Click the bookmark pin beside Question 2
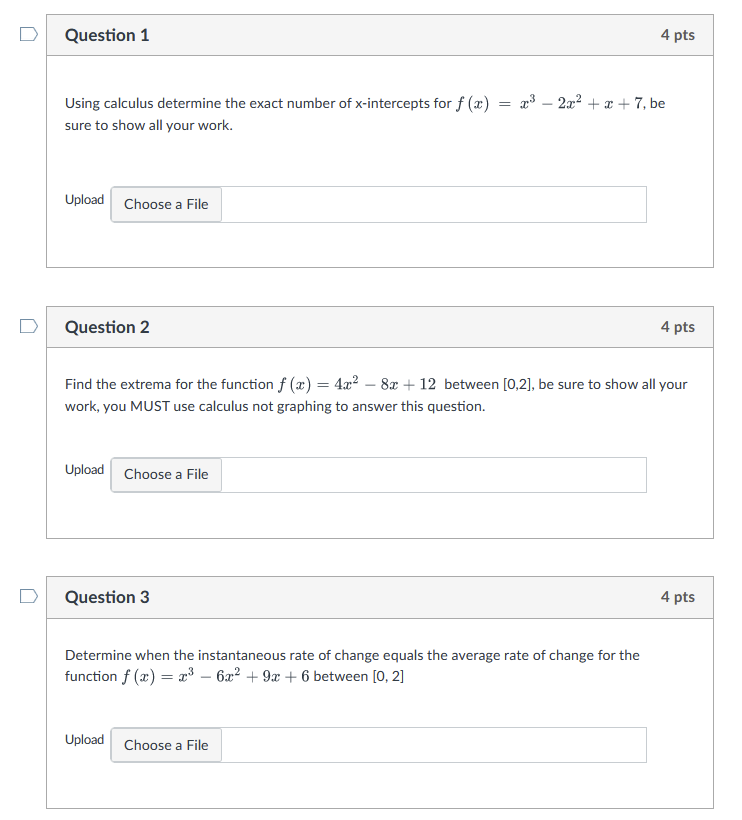The width and height of the screenshot is (742, 820). [28, 325]
